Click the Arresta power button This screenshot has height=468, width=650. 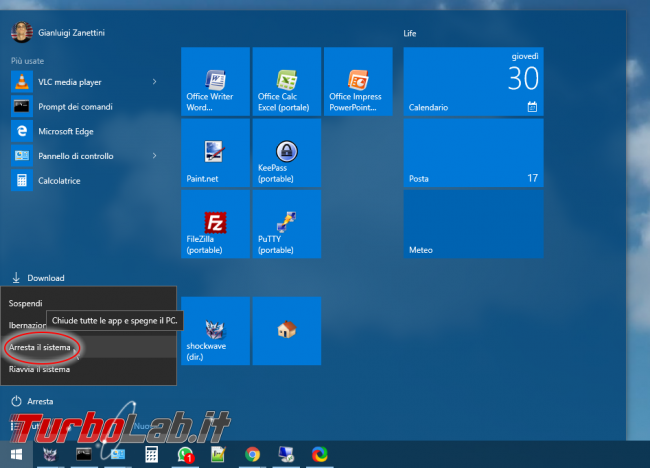pos(32,401)
